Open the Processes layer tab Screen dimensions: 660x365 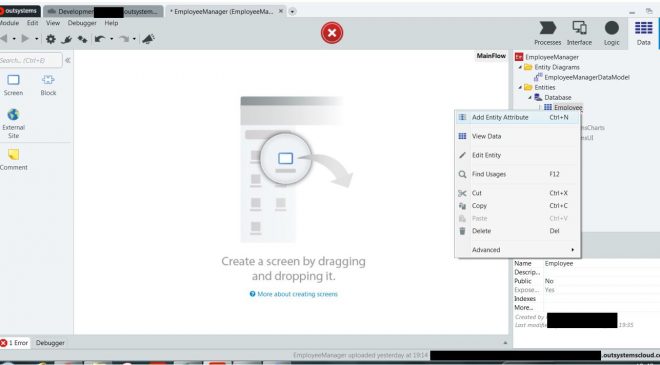[x=547, y=33]
